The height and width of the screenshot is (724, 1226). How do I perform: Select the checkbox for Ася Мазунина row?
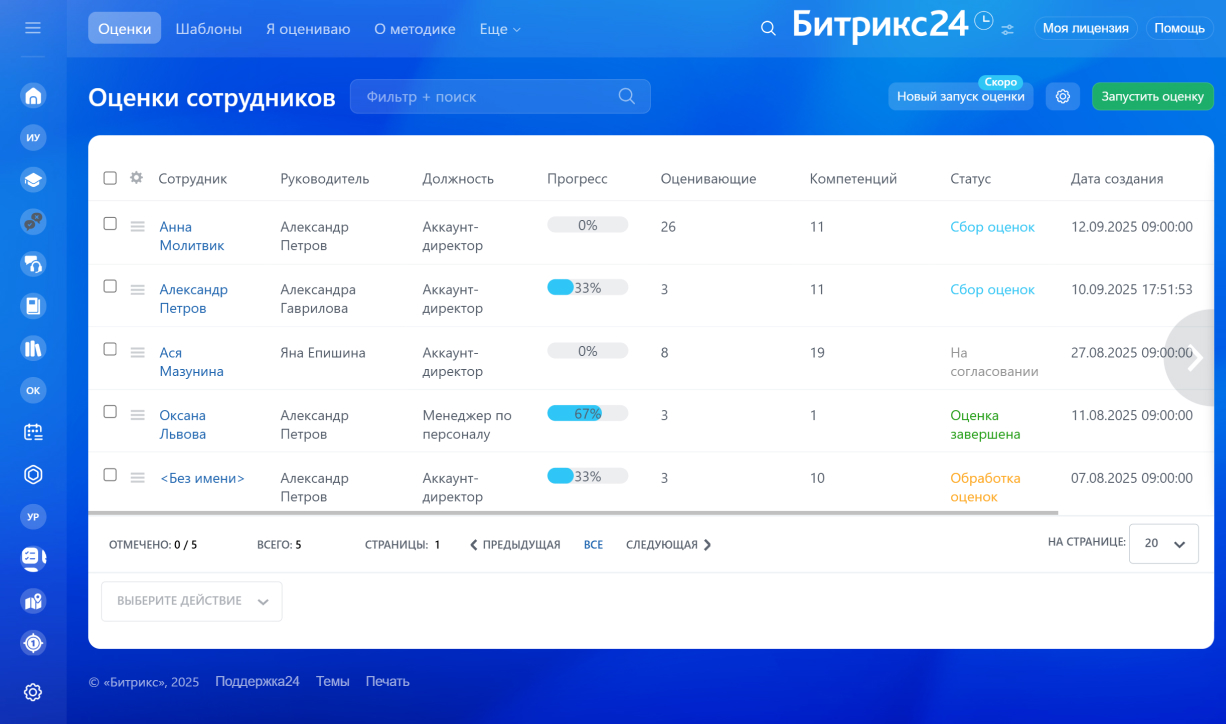tap(110, 350)
